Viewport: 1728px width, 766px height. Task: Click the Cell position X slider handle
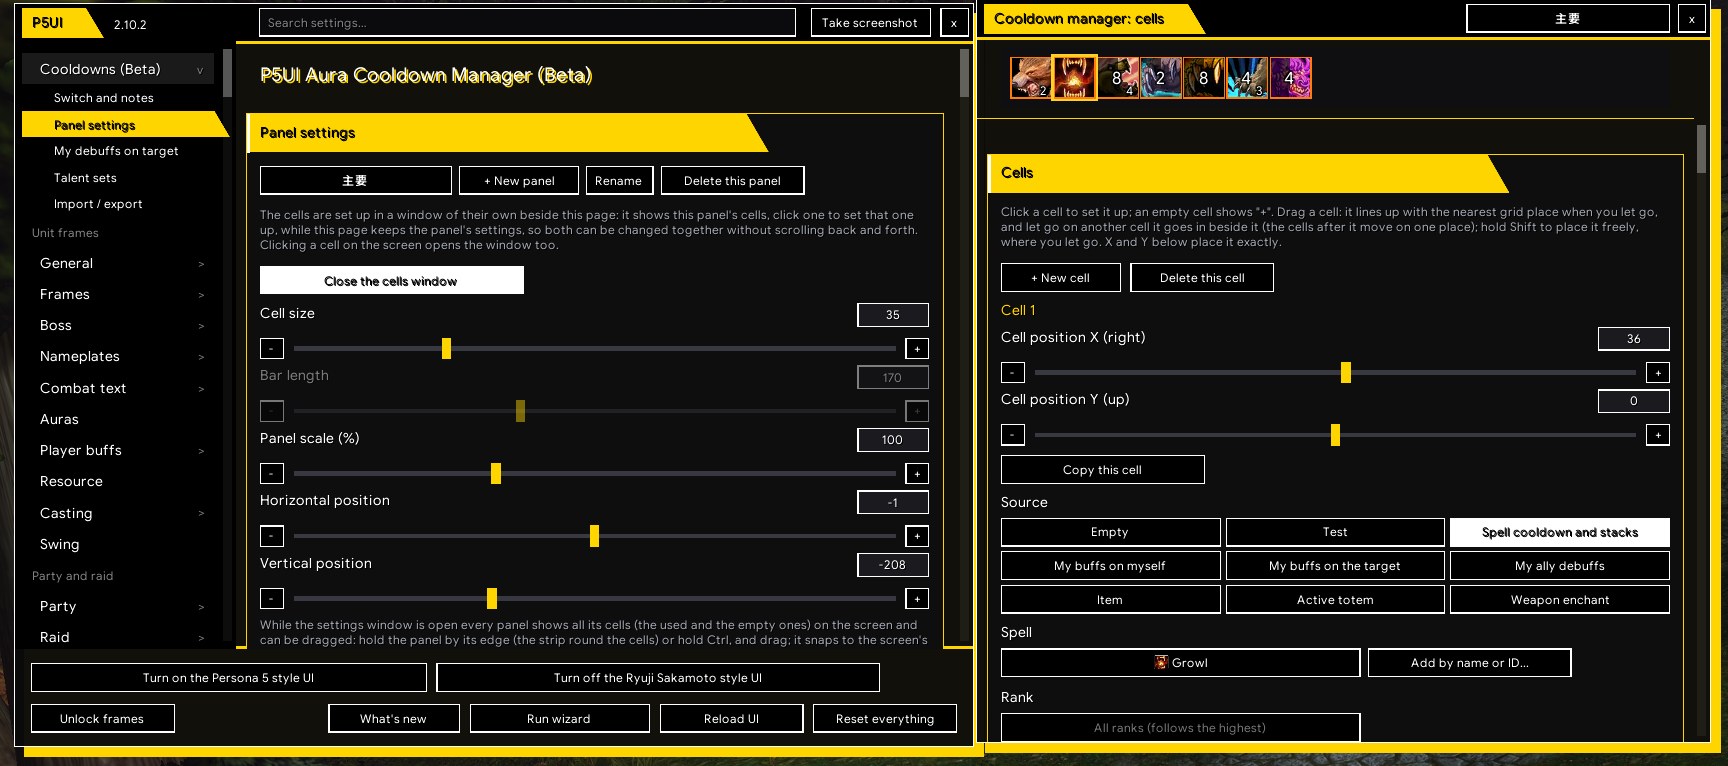[1346, 373]
